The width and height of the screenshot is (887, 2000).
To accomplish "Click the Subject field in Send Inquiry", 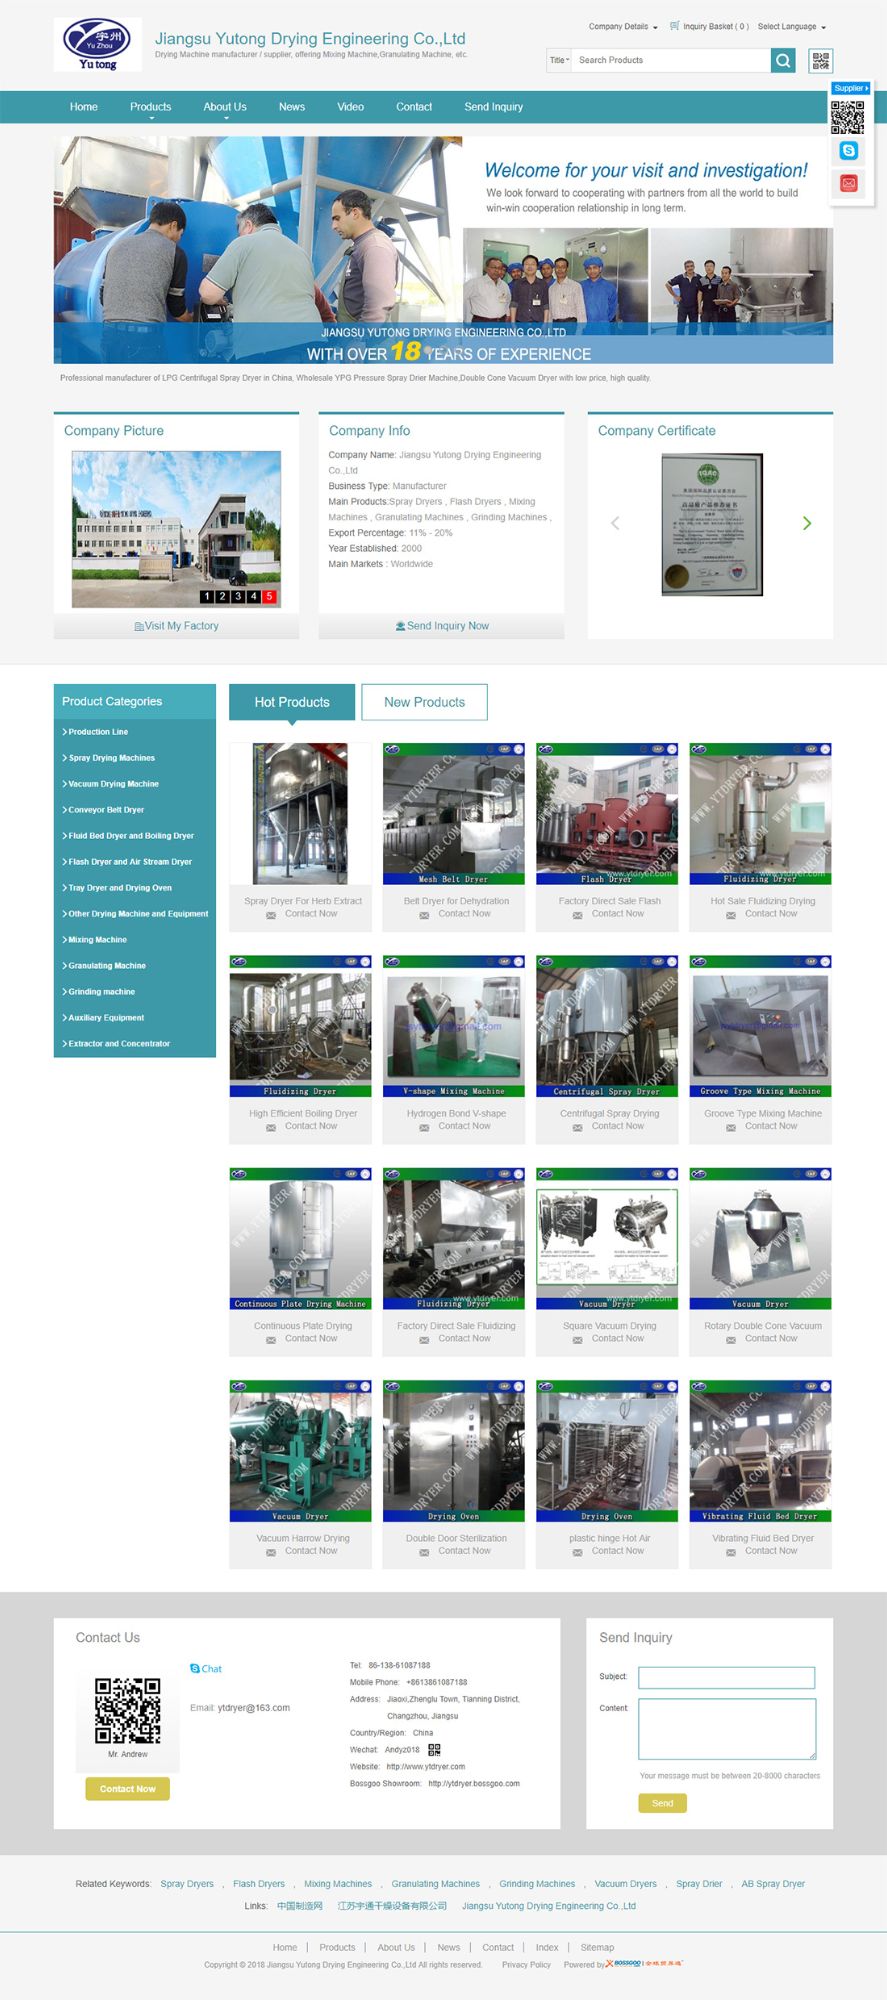I will coord(727,1678).
